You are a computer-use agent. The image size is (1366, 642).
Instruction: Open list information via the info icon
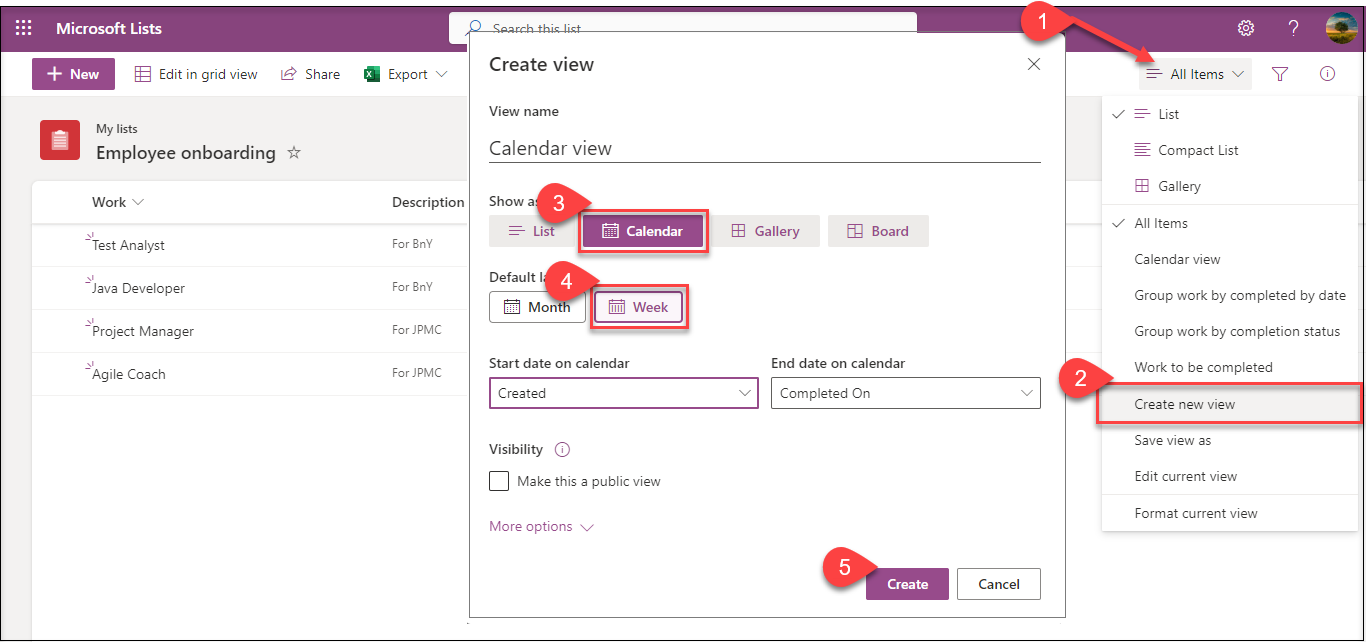(x=1327, y=74)
